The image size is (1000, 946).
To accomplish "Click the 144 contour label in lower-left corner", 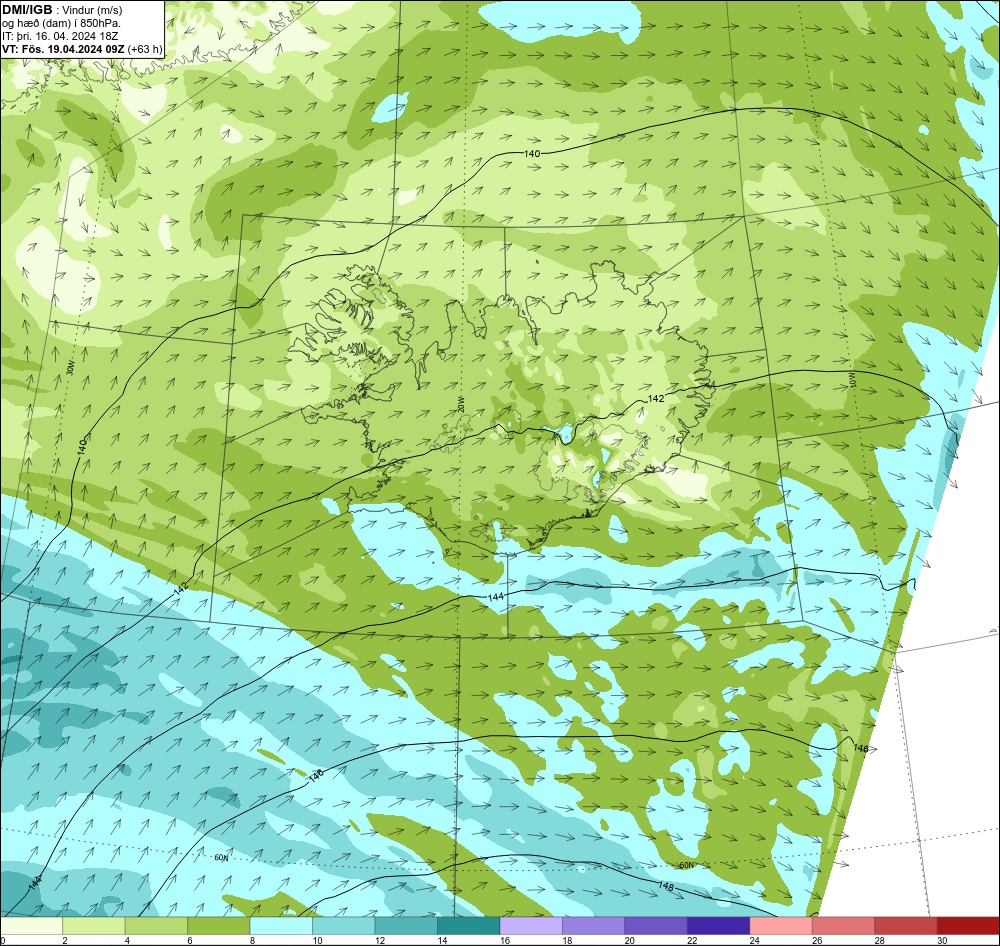I will point(34,882).
